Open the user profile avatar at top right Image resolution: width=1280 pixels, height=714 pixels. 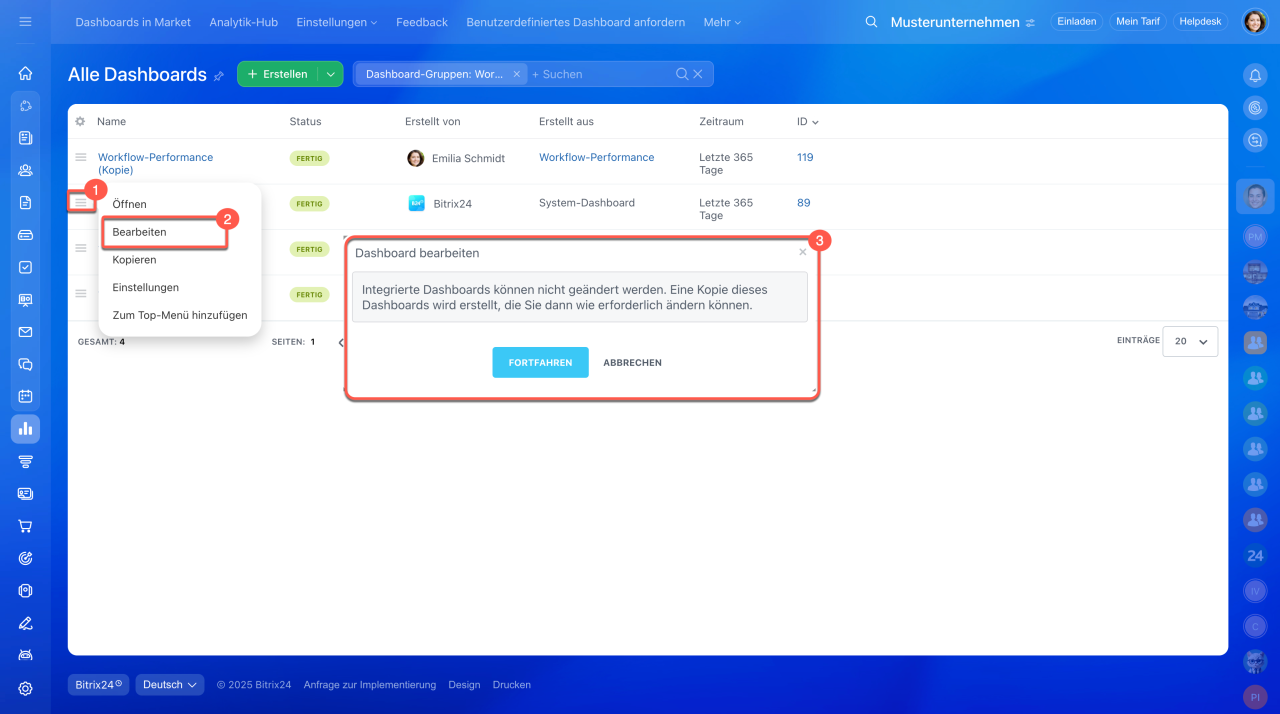pyautogui.click(x=1255, y=21)
